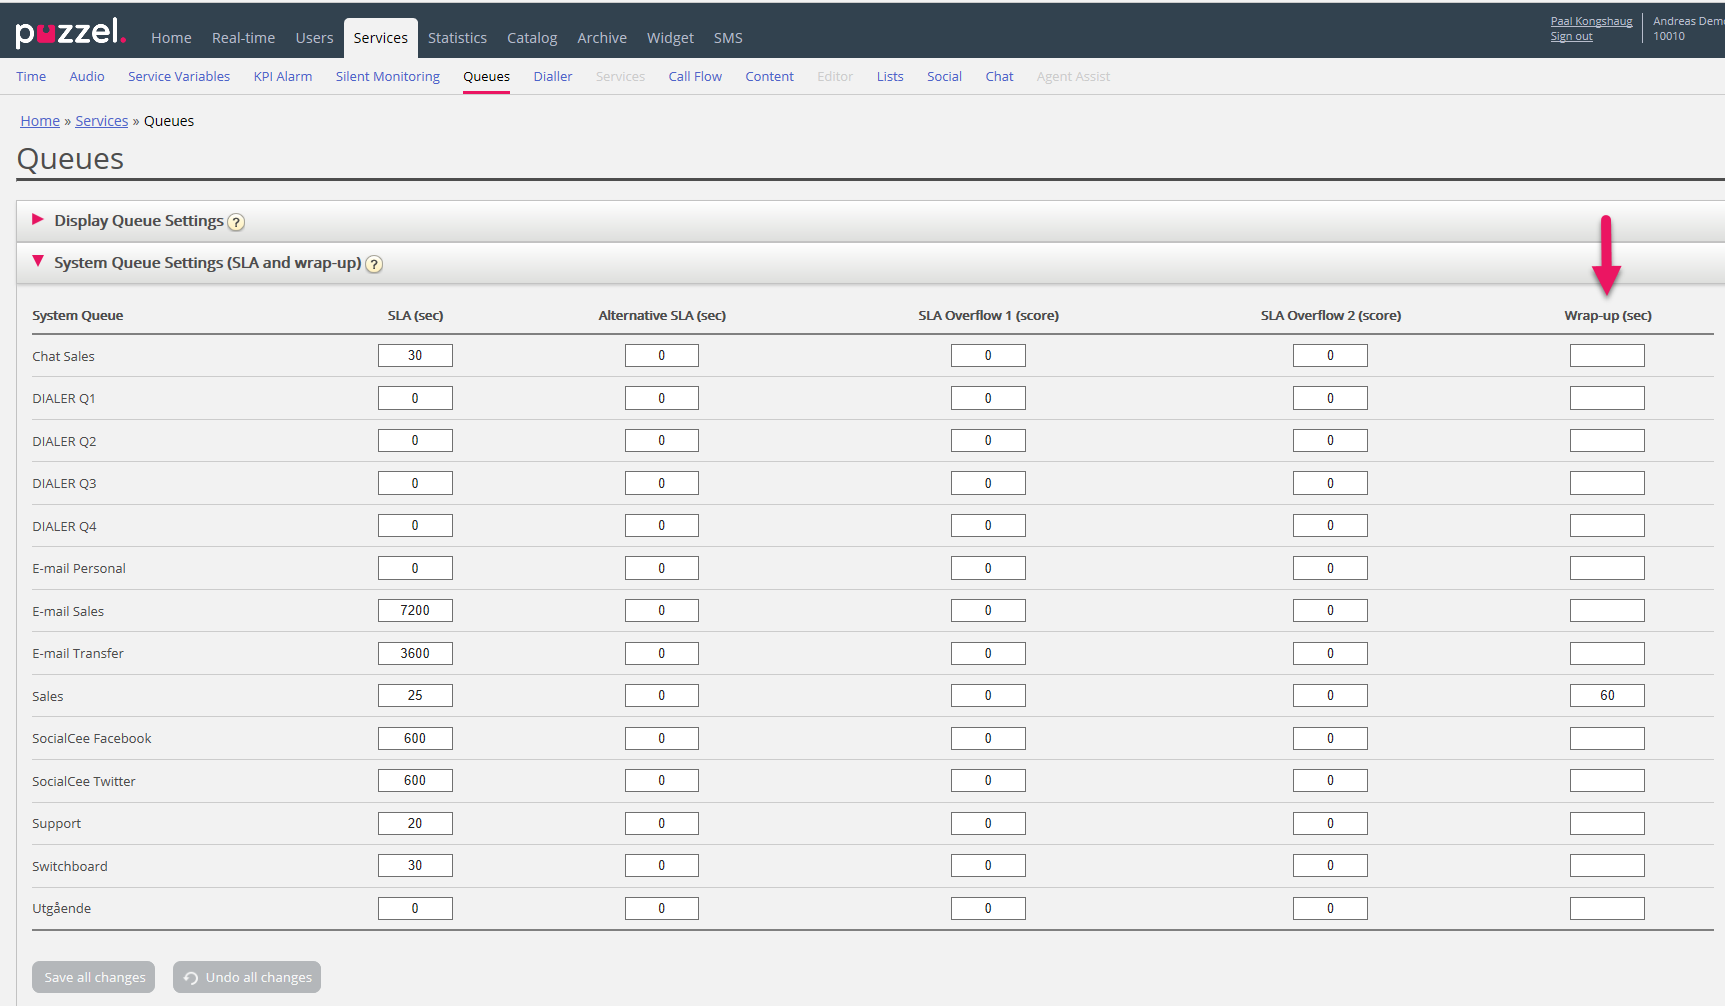
Task: Open the KPI Alarm submenu
Action: coord(283,77)
